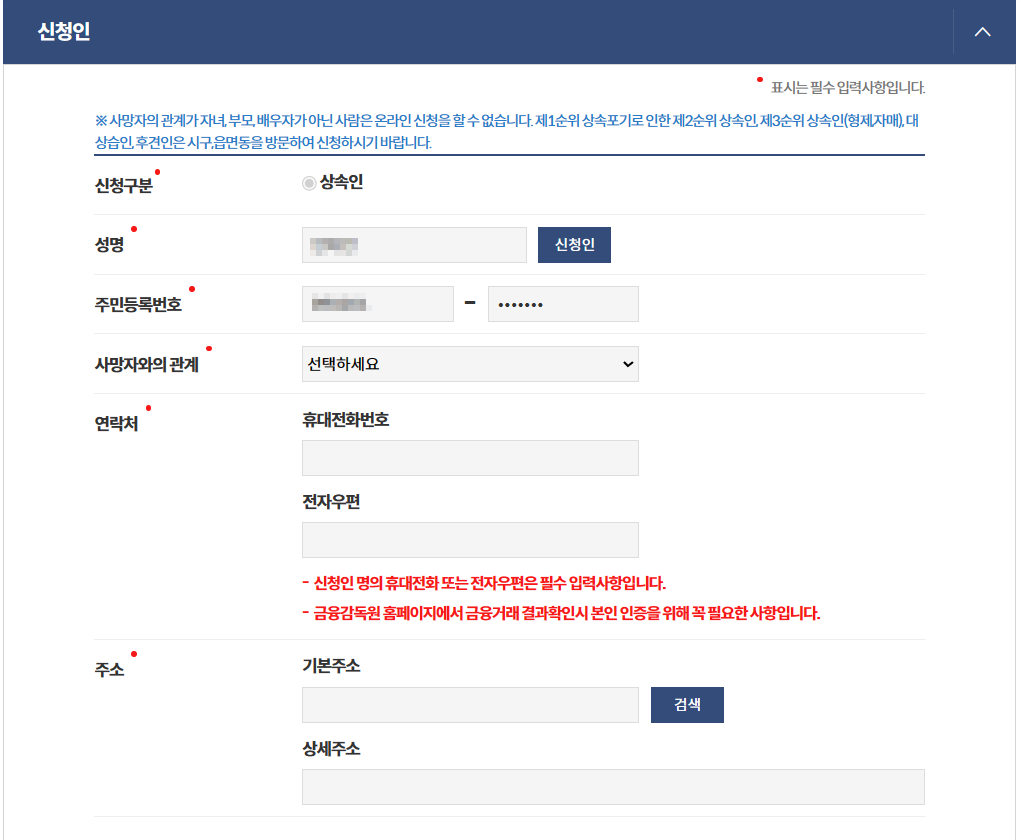Click the 신청인 section title bar
The height and width of the screenshot is (840, 1020).
(x=64, y=31)
